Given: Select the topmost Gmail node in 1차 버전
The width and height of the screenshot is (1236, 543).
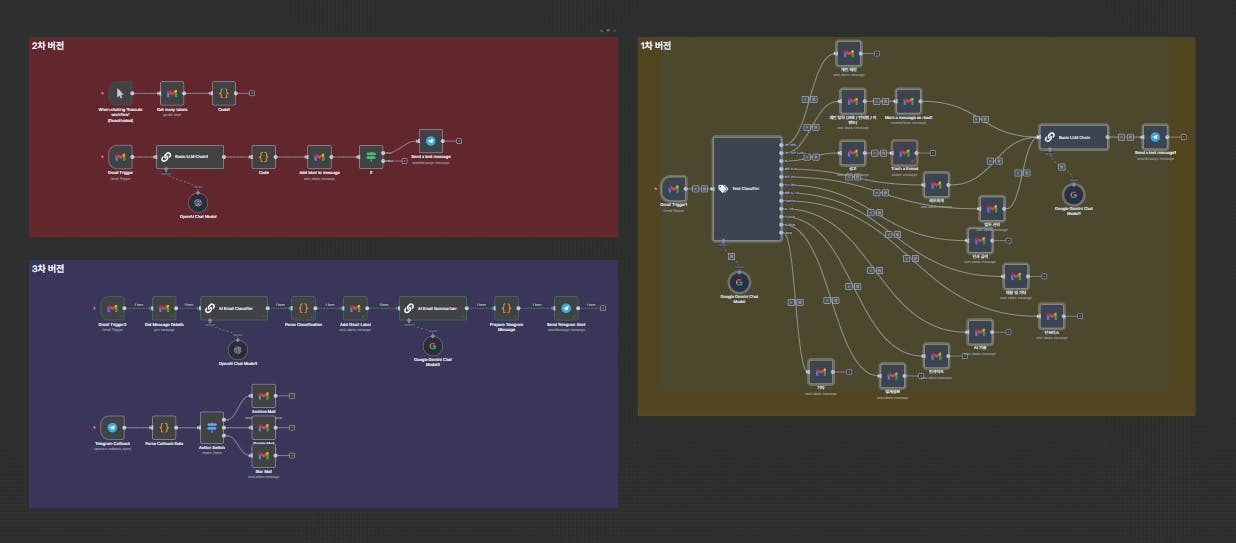Looking at the screenshot, I should point(848,53).
